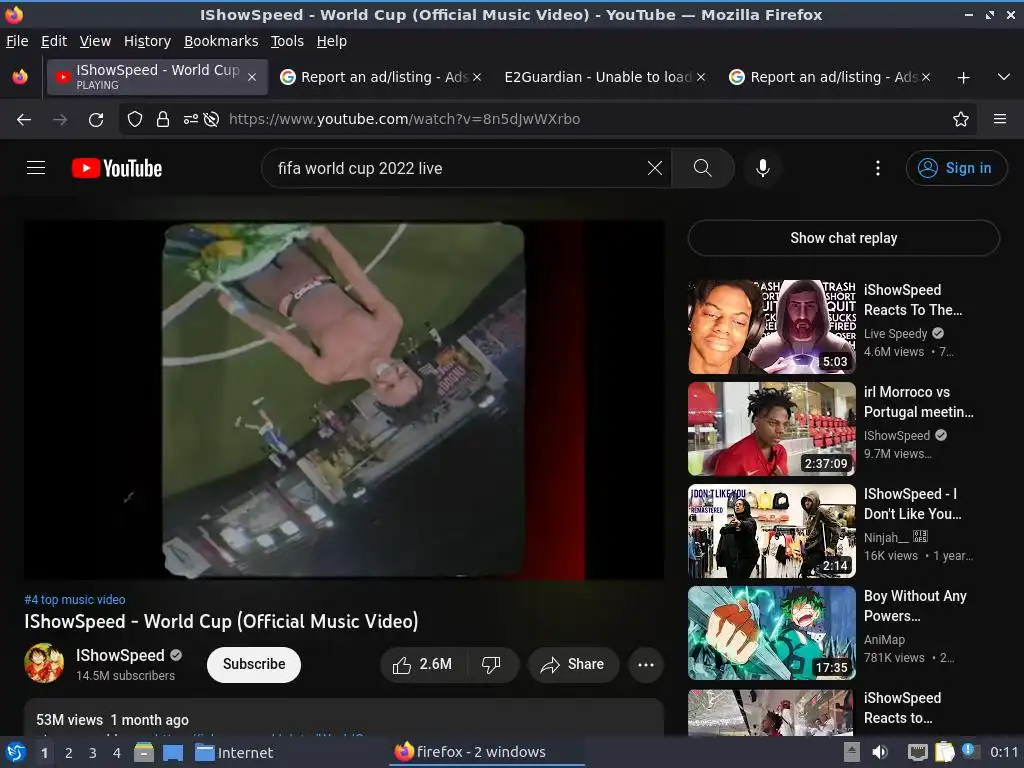Screen dimensions: 1024x768
Task: Subscribe to IShowSpeed channel
Action: coord(254,664)
